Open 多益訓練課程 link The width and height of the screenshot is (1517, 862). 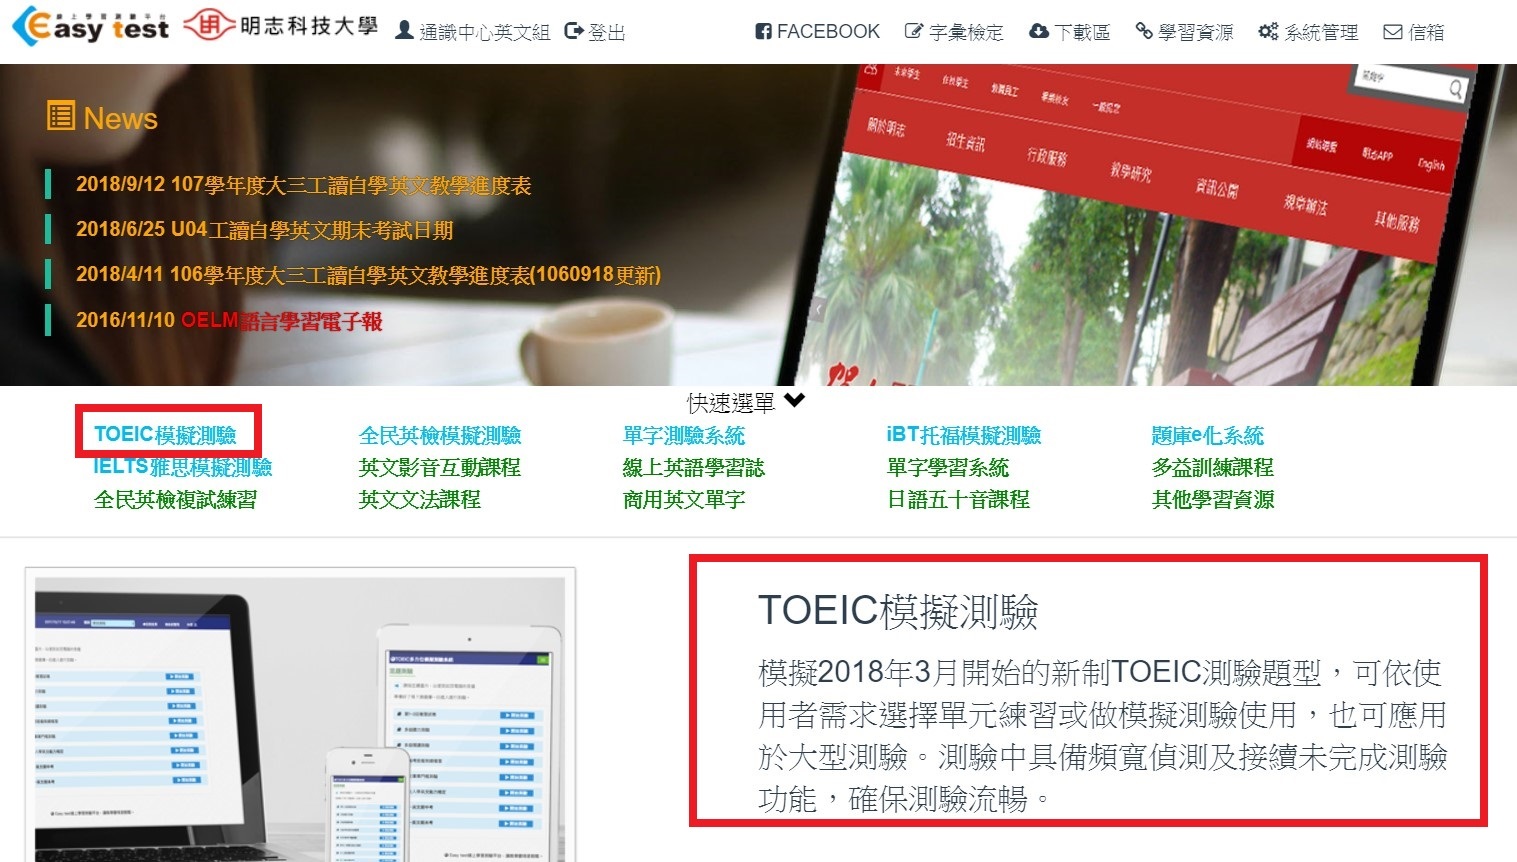click(1213, 467)
